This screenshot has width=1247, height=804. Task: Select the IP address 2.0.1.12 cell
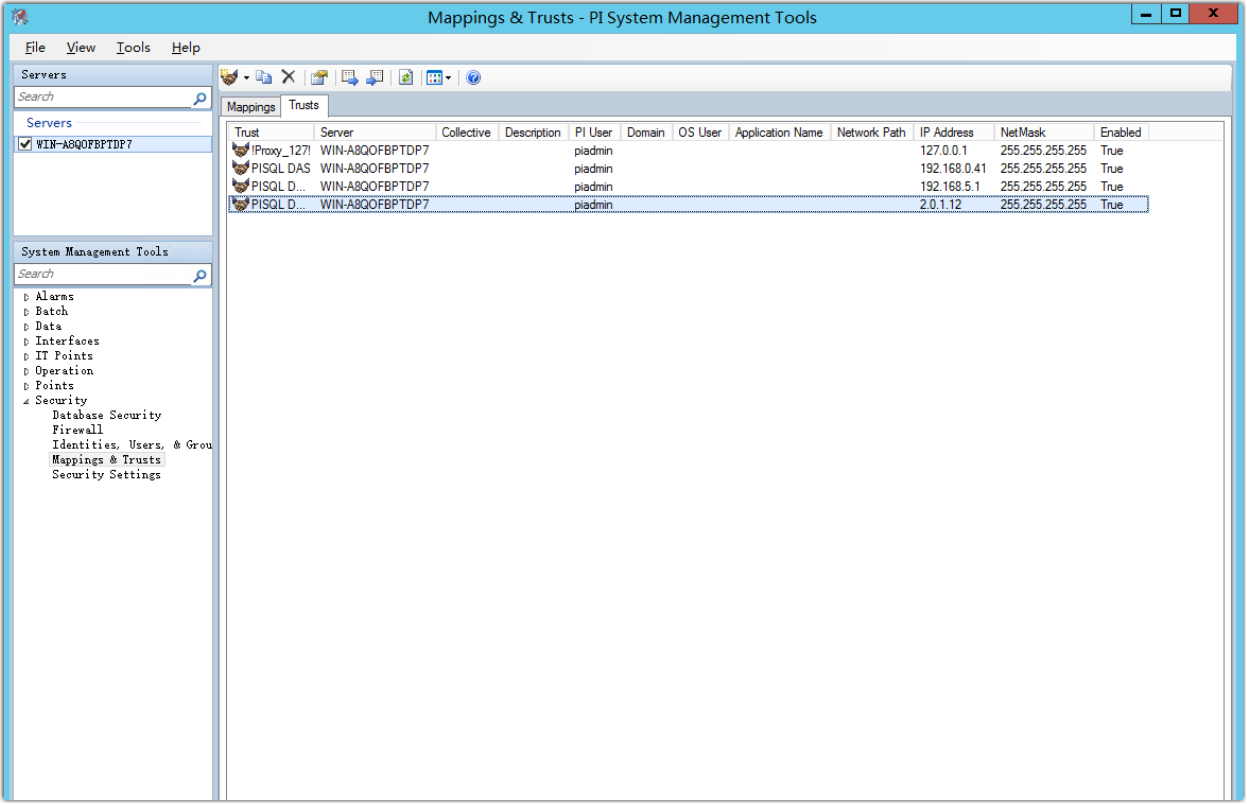941,205
